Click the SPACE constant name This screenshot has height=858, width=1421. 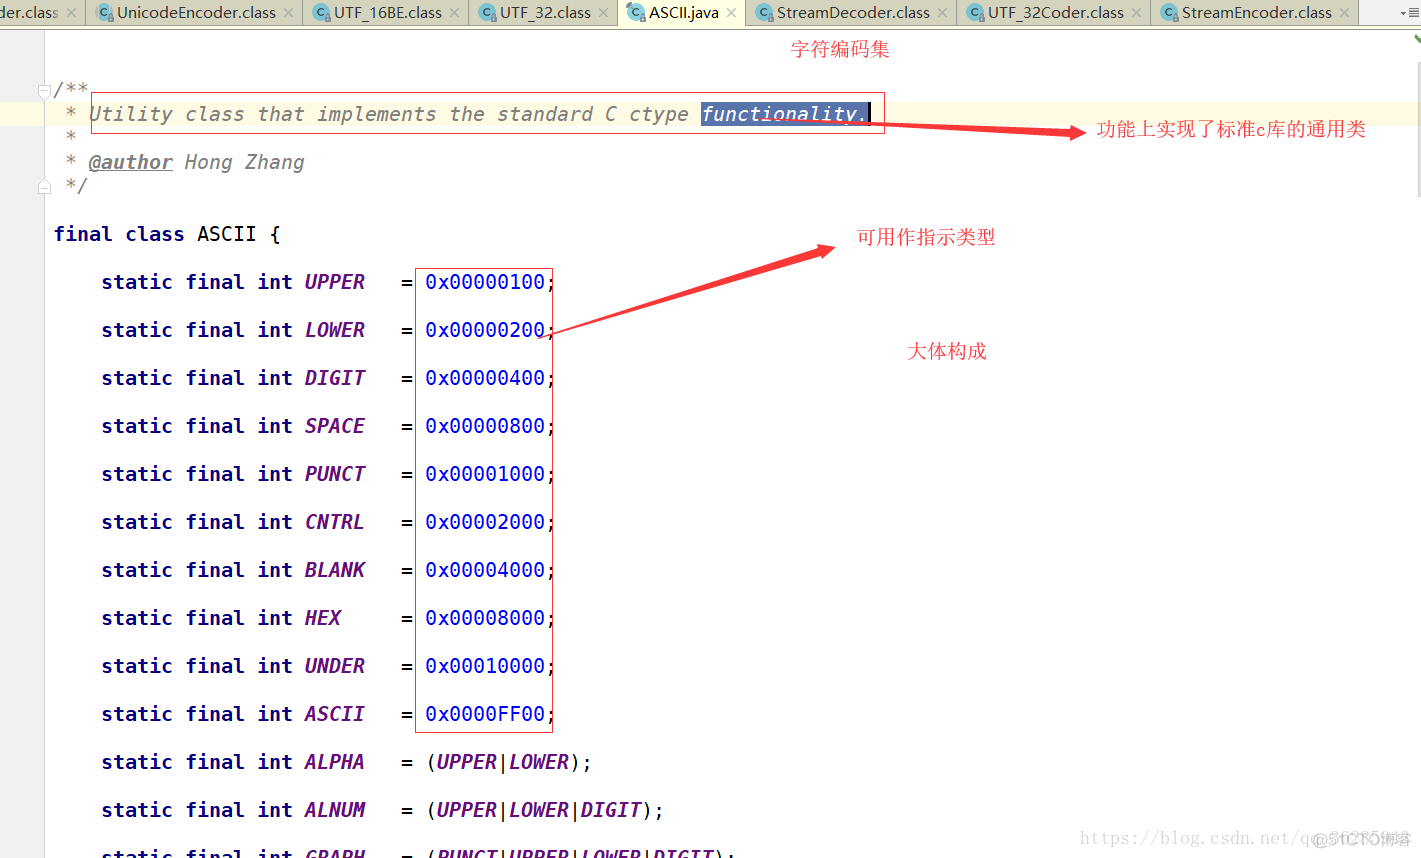335,426
